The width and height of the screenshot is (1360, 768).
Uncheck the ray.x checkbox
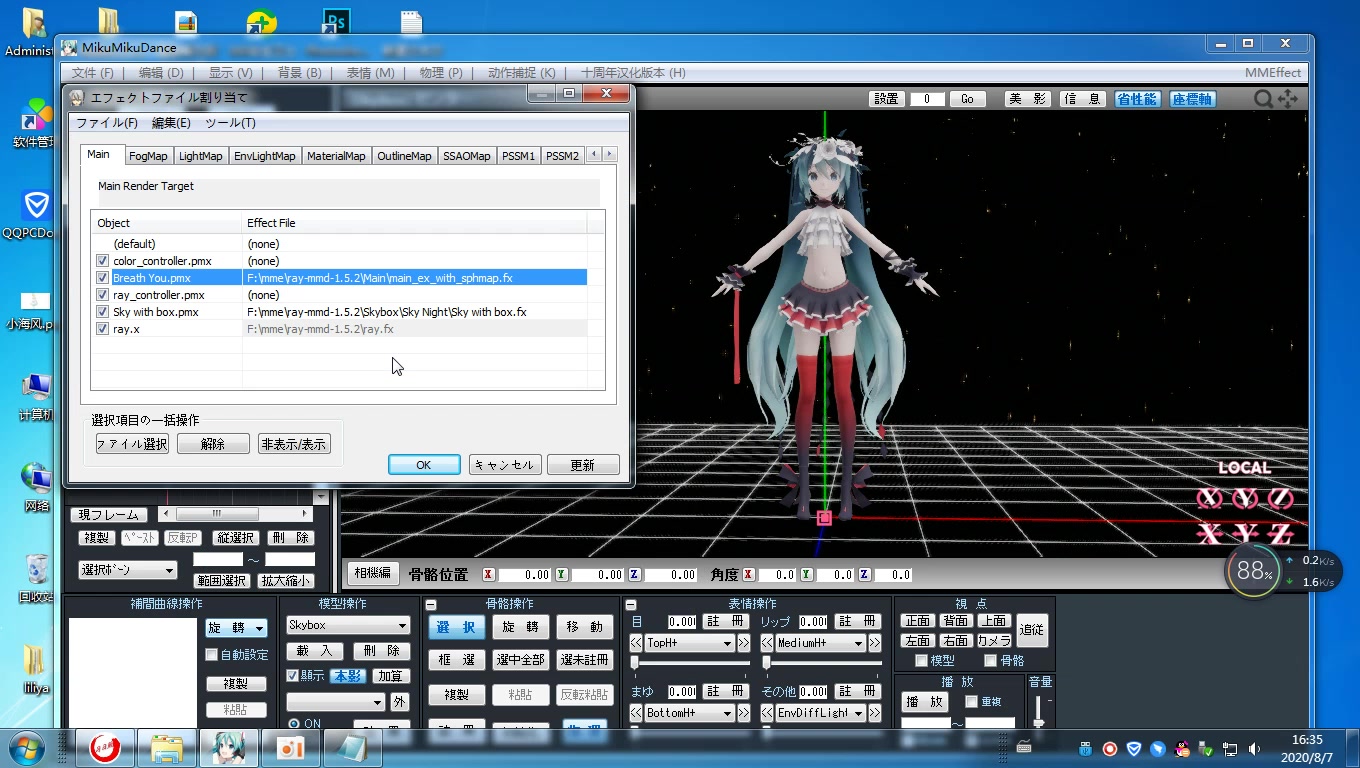(x=102, y=329)
